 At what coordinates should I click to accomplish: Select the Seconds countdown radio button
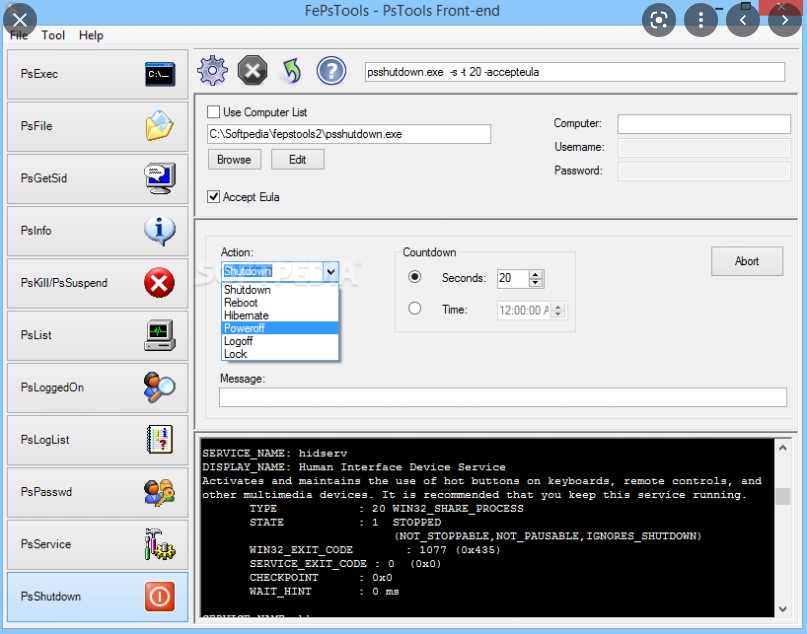point(414,277)
